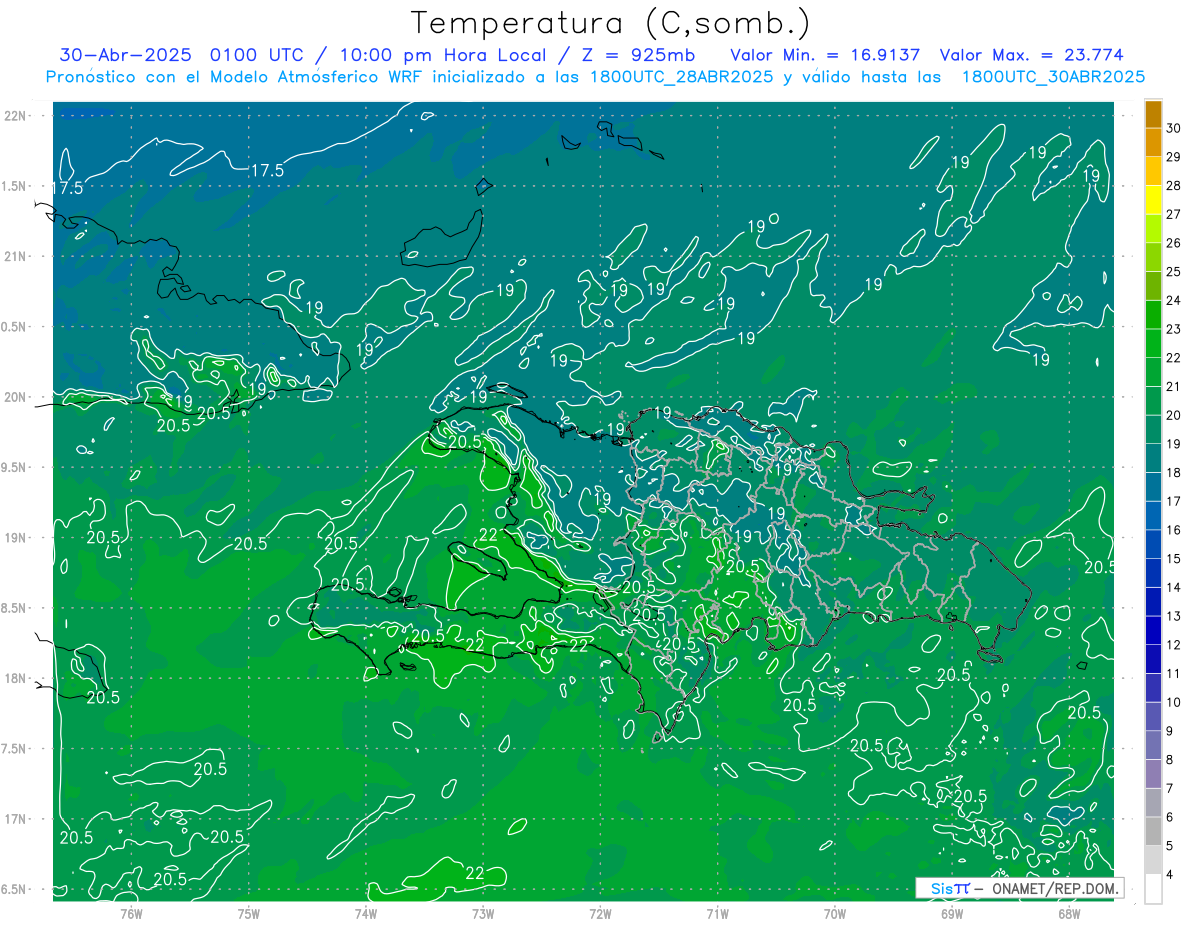Screen dimensions: 1200x927
Task: Click the color scale label "20"
Action: [1174, 415]
